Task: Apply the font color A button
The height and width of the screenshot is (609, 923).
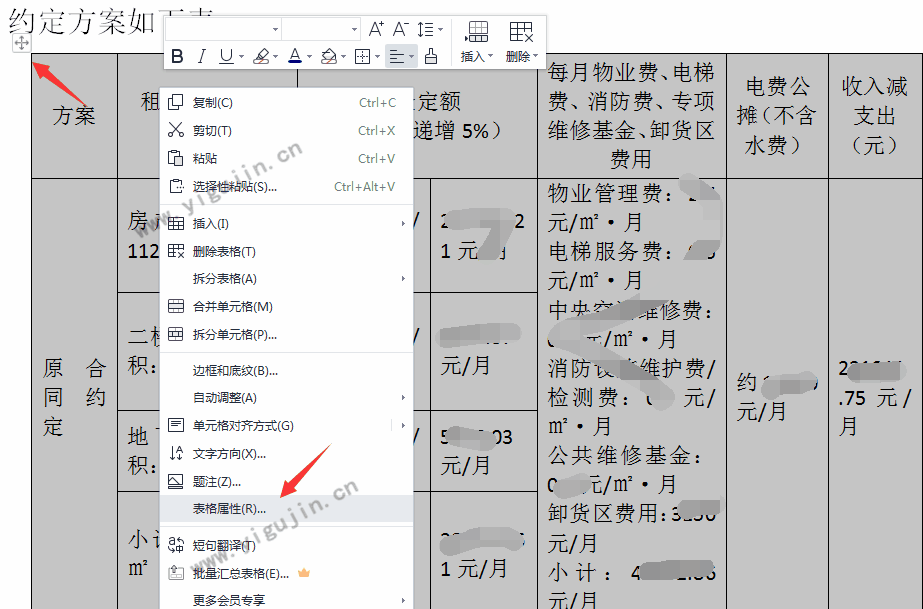Action: [x=295, y=56]
